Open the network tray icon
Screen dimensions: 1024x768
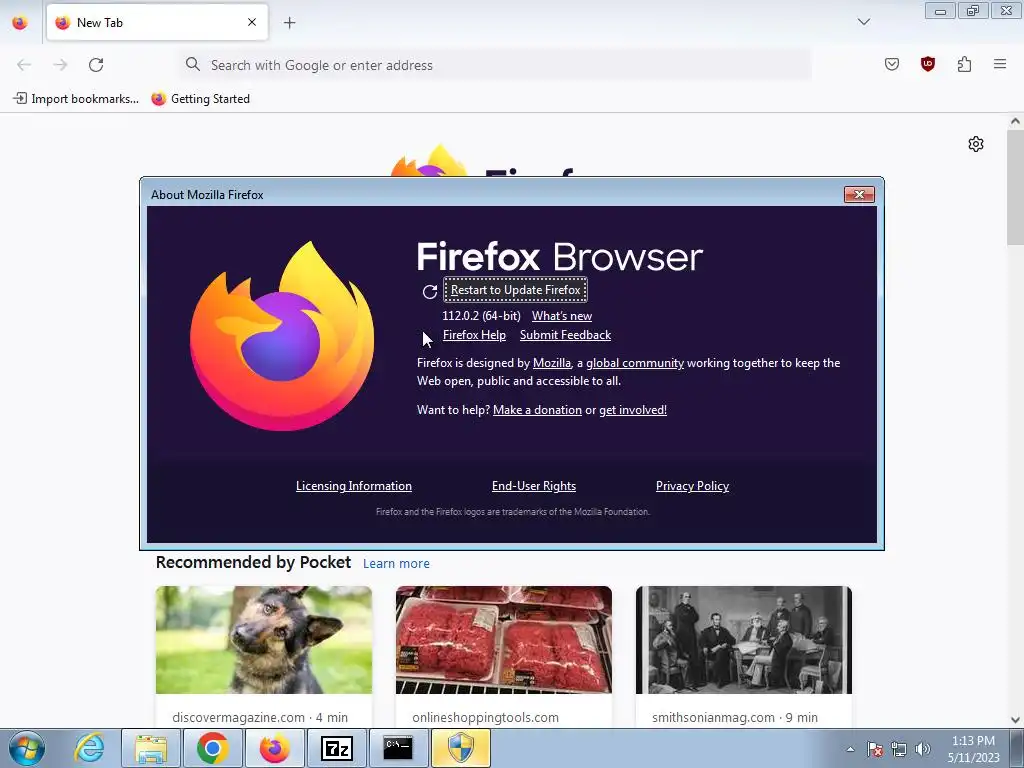coord(899,749)
